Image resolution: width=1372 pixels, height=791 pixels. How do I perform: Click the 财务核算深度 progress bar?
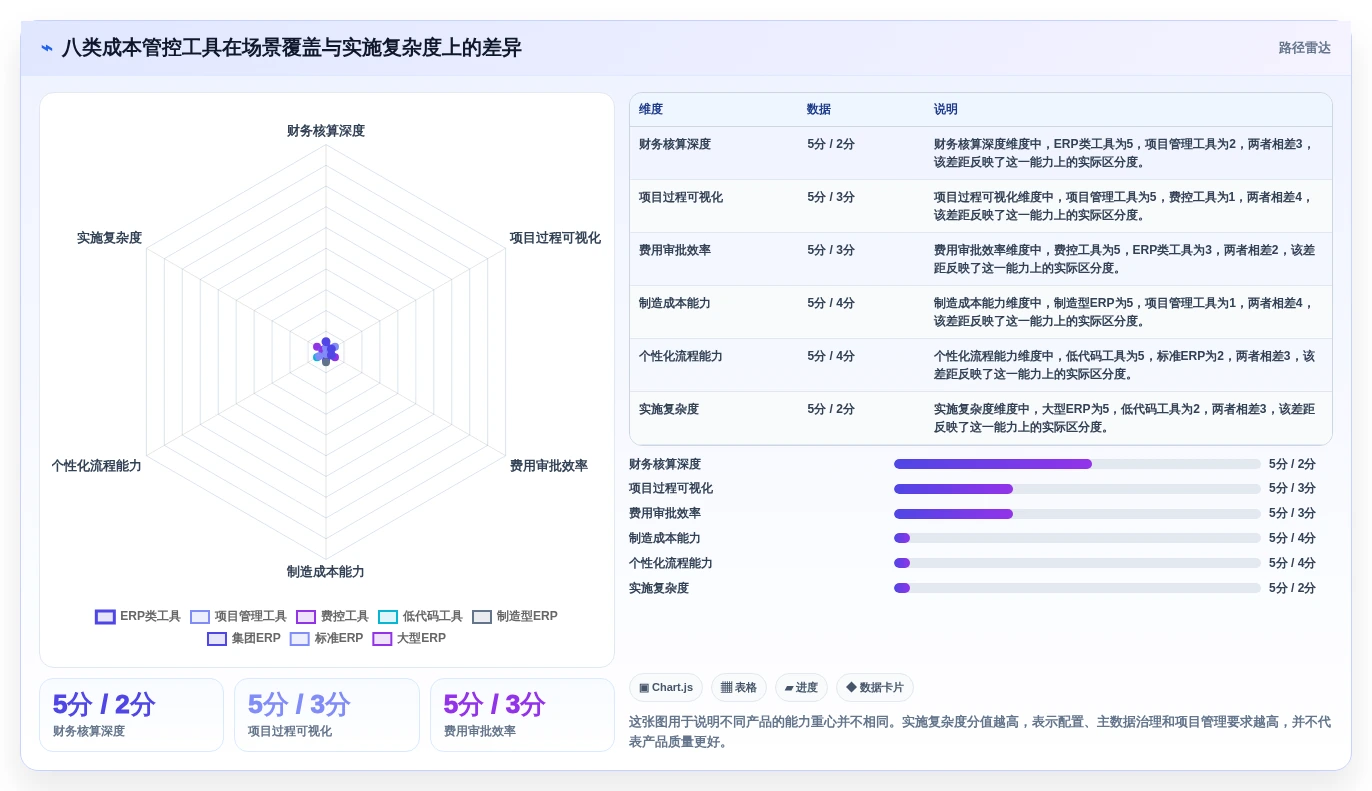click(x=1077, y=464)
